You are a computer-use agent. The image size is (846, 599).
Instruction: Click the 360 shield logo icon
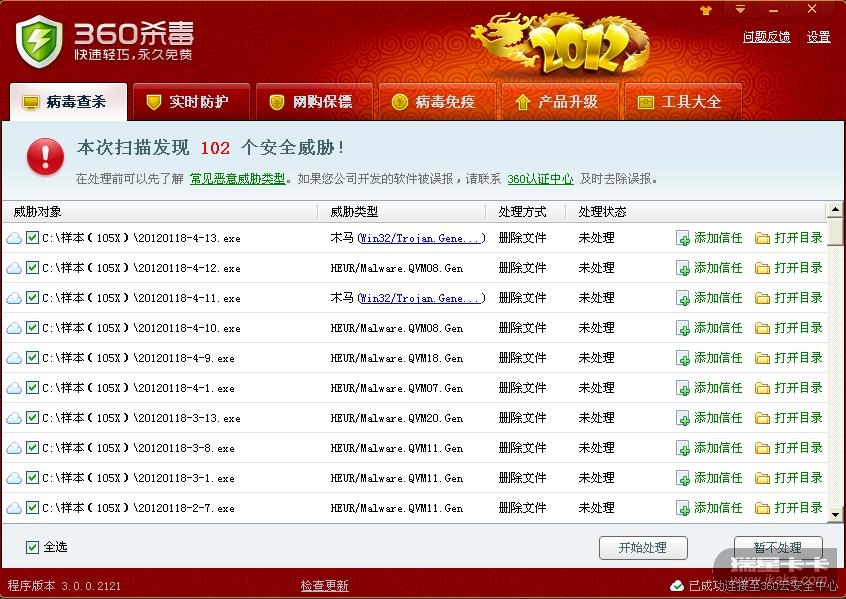tap(39, 42)
